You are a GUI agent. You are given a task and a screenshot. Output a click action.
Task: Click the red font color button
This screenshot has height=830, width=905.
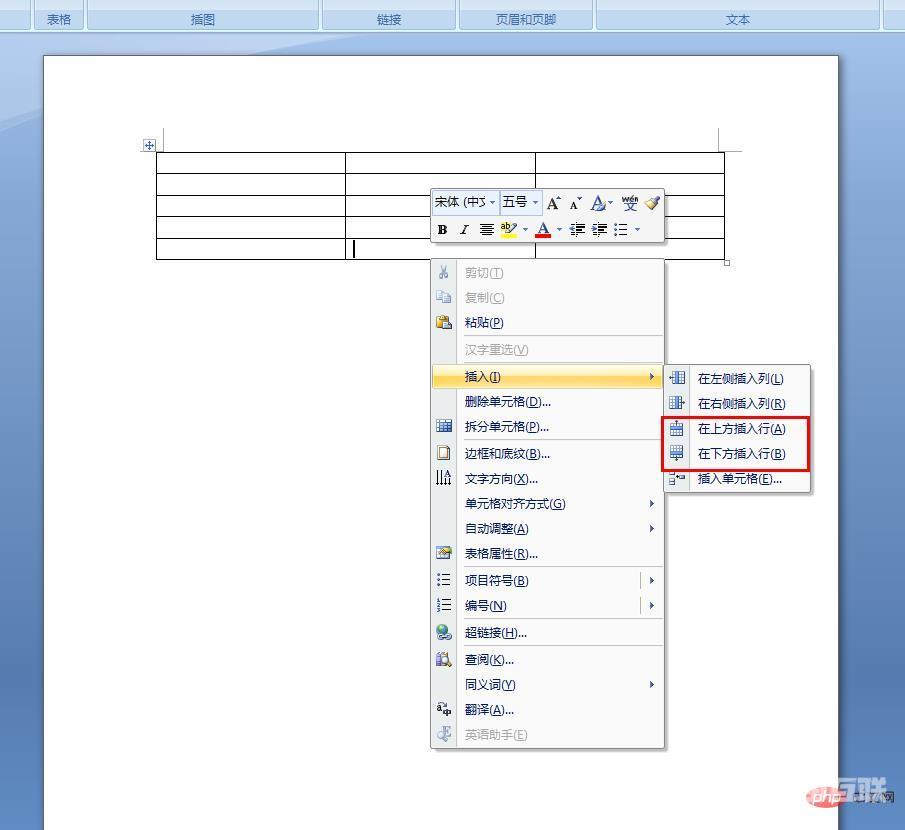coord(543,230)
